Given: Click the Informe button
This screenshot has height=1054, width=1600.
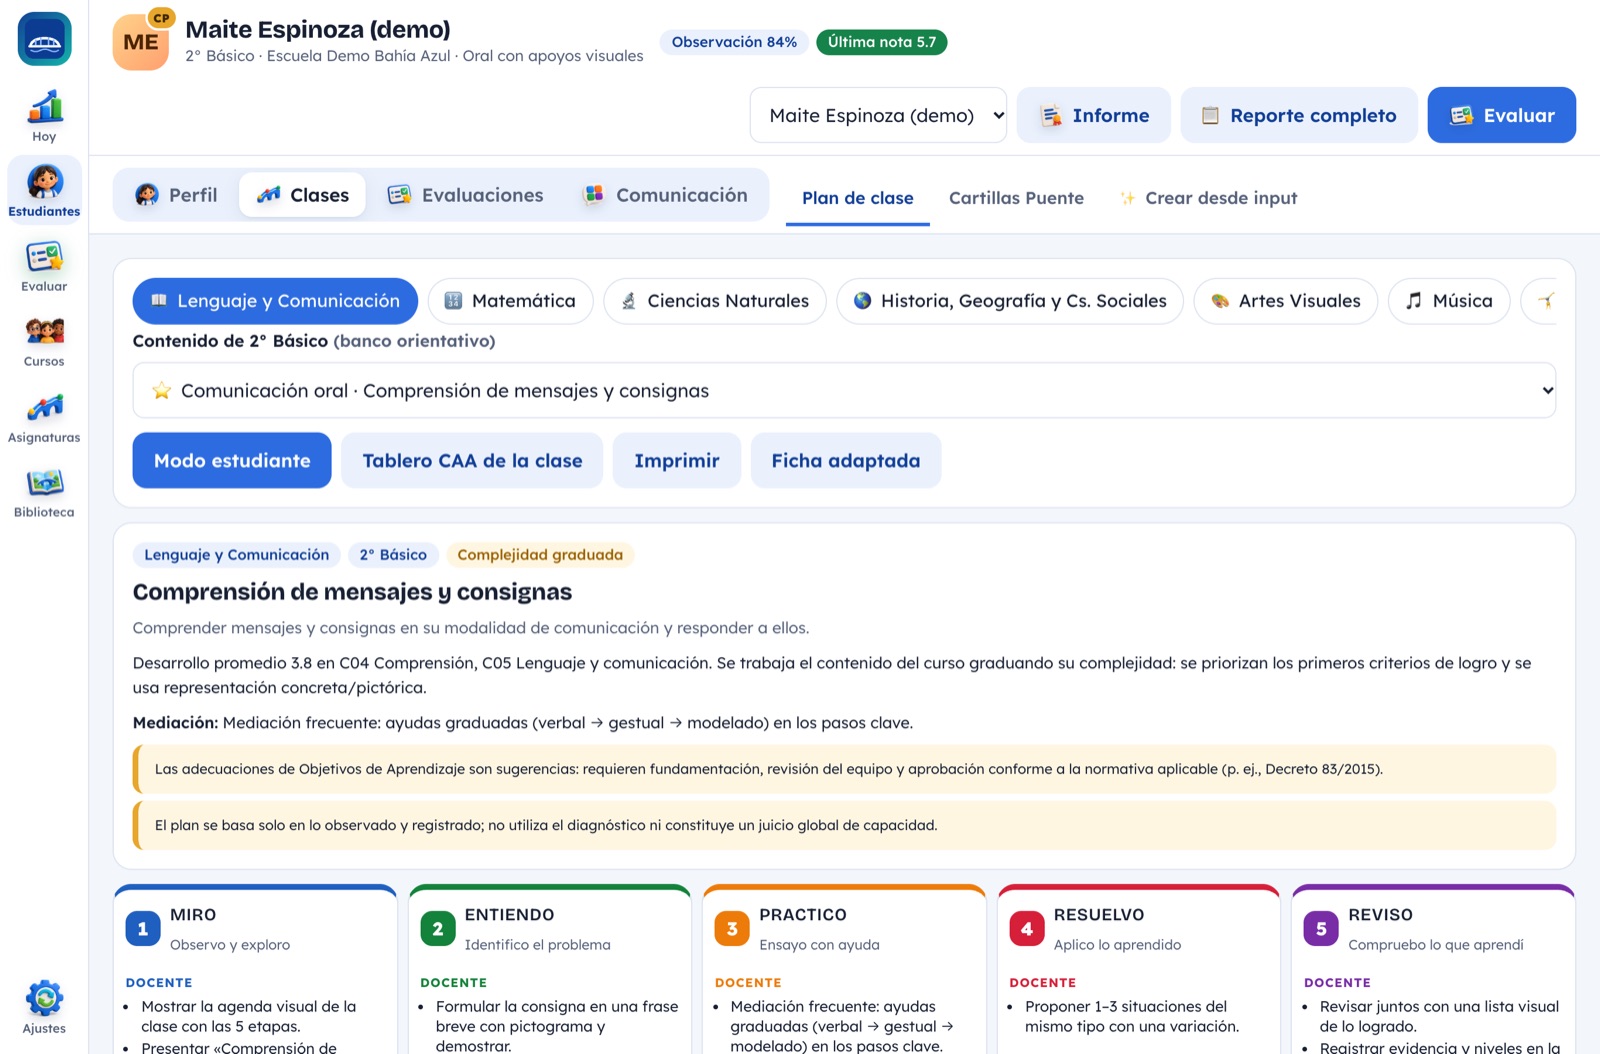Looking at the screenshot, I should coord(1094,115).
